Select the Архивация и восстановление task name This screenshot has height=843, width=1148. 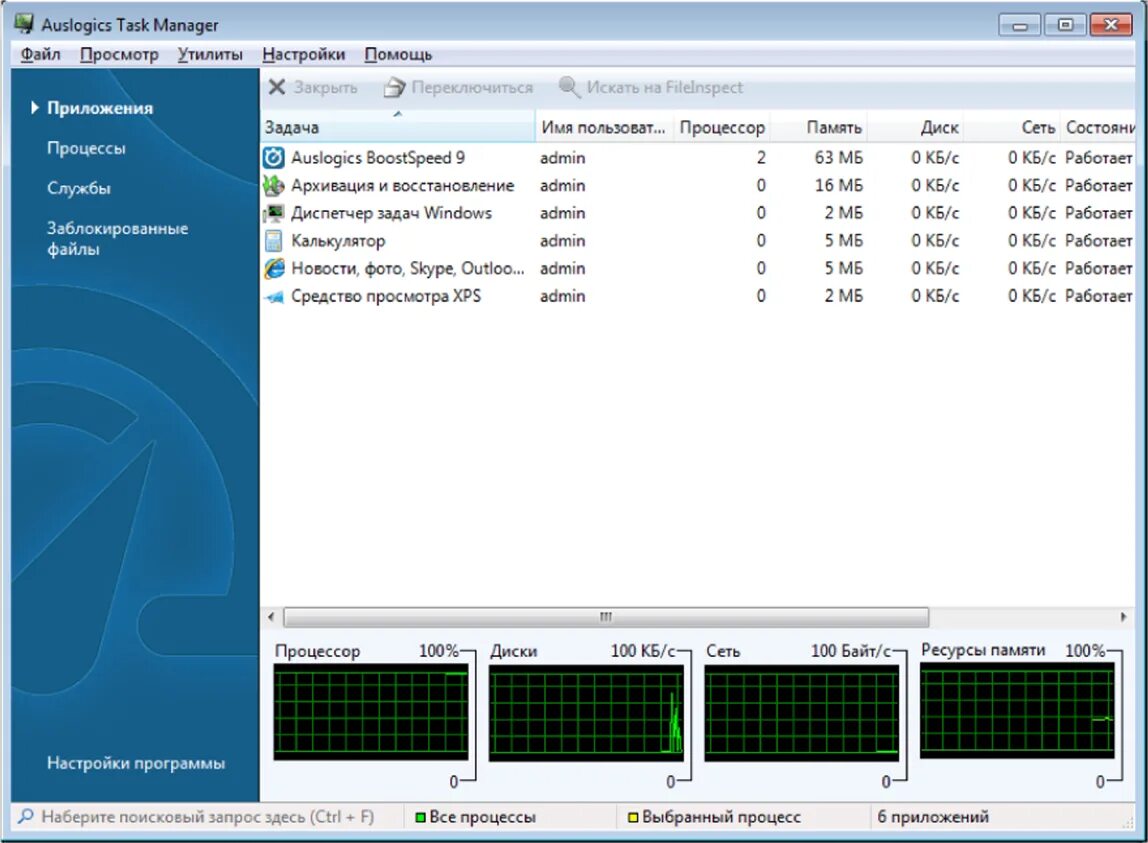click(x=403, y=185)
